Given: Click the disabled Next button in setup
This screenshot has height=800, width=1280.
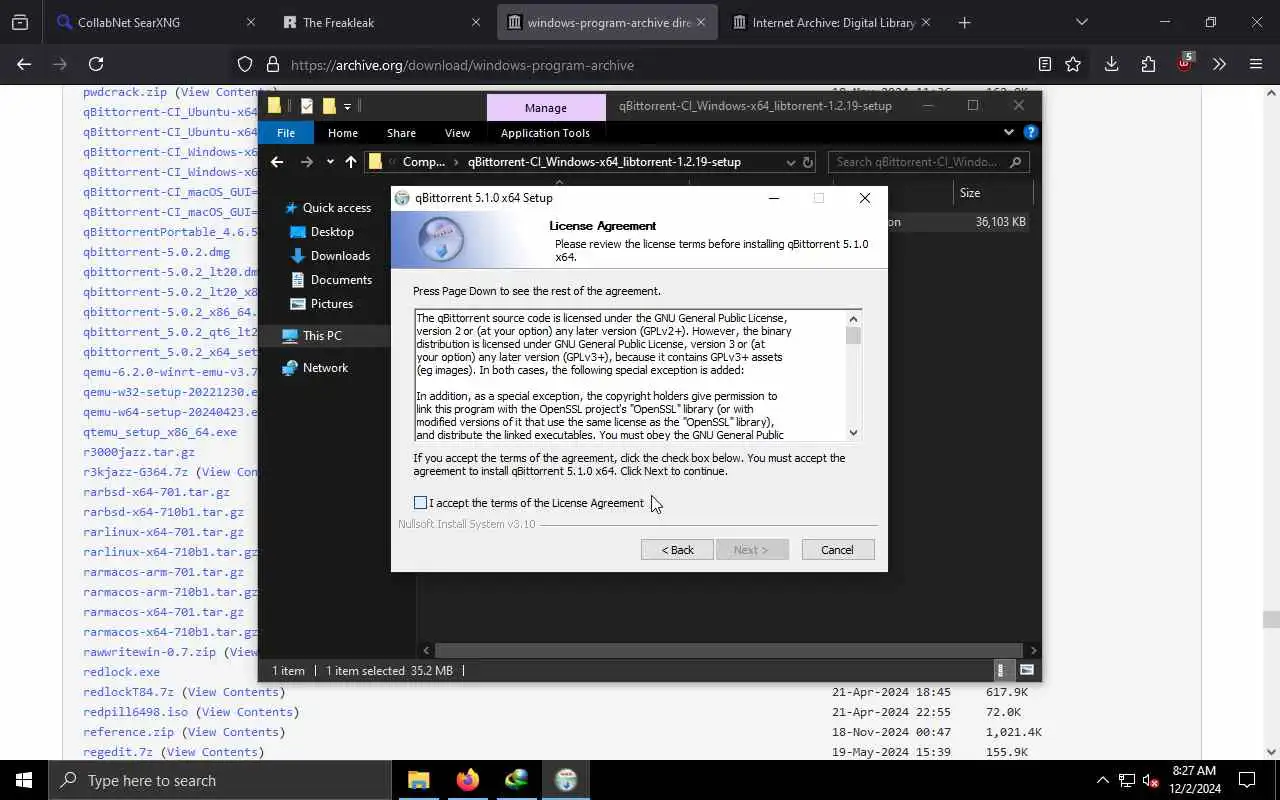Looking at the screenshot, I should (x=752, y=550).
